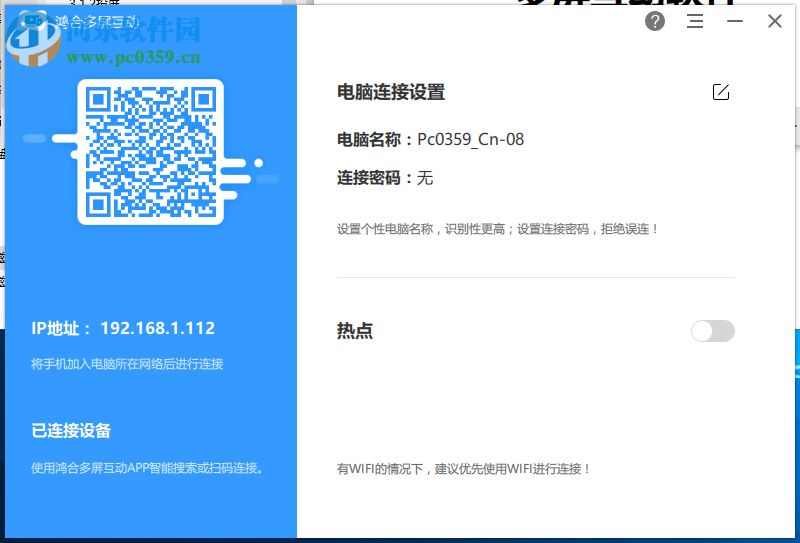This screenshot has width=800, height=543.
Task: Open the help question mark icon
Action: [655, 21]
